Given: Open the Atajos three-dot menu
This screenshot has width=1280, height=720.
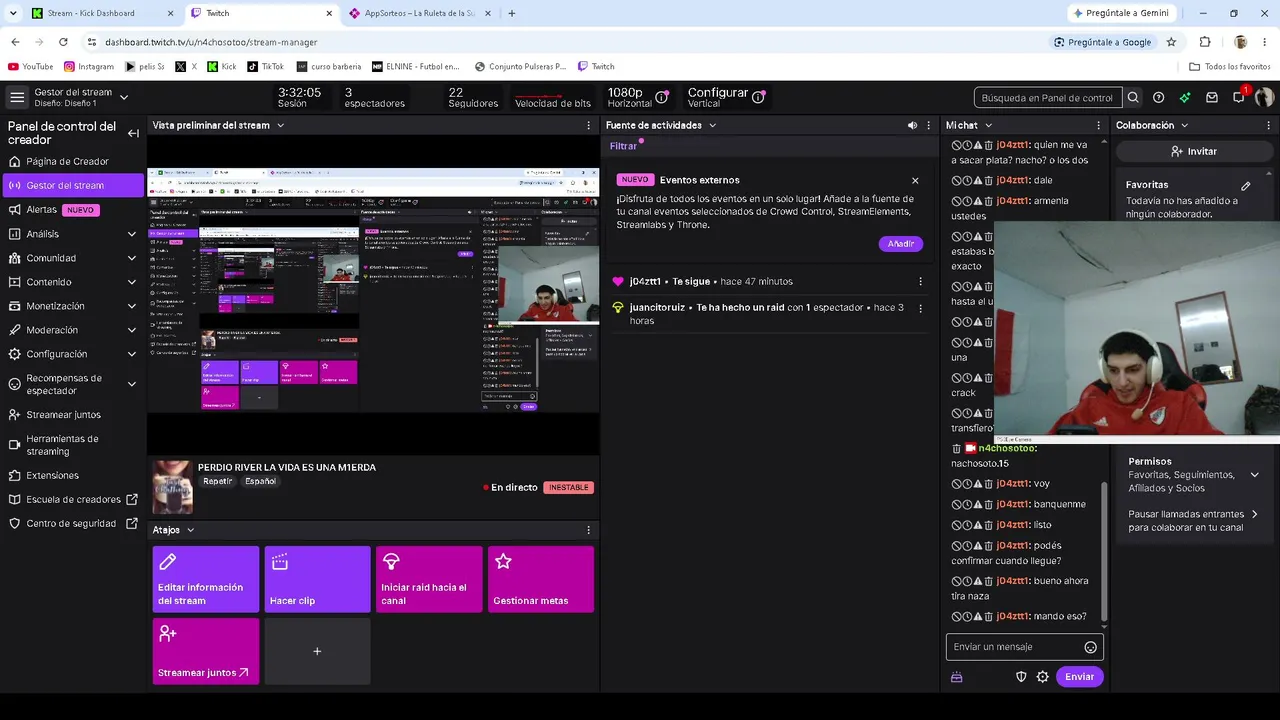Looking at the screenshot, I should (x=588, y=530).
